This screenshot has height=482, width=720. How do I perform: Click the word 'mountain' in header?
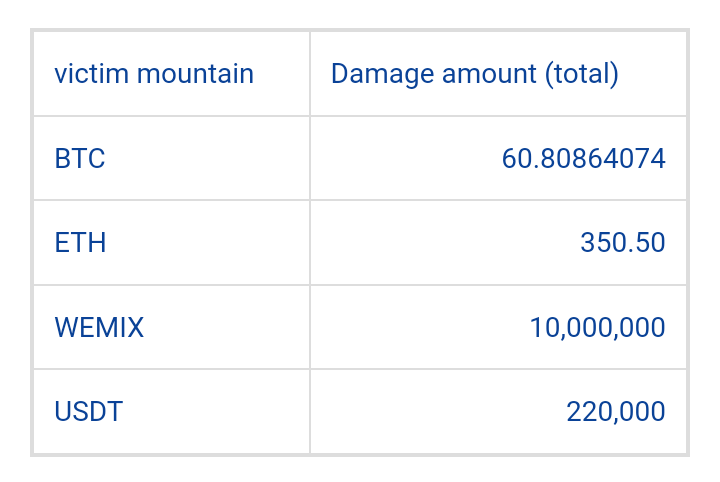[x=195, y=74]
